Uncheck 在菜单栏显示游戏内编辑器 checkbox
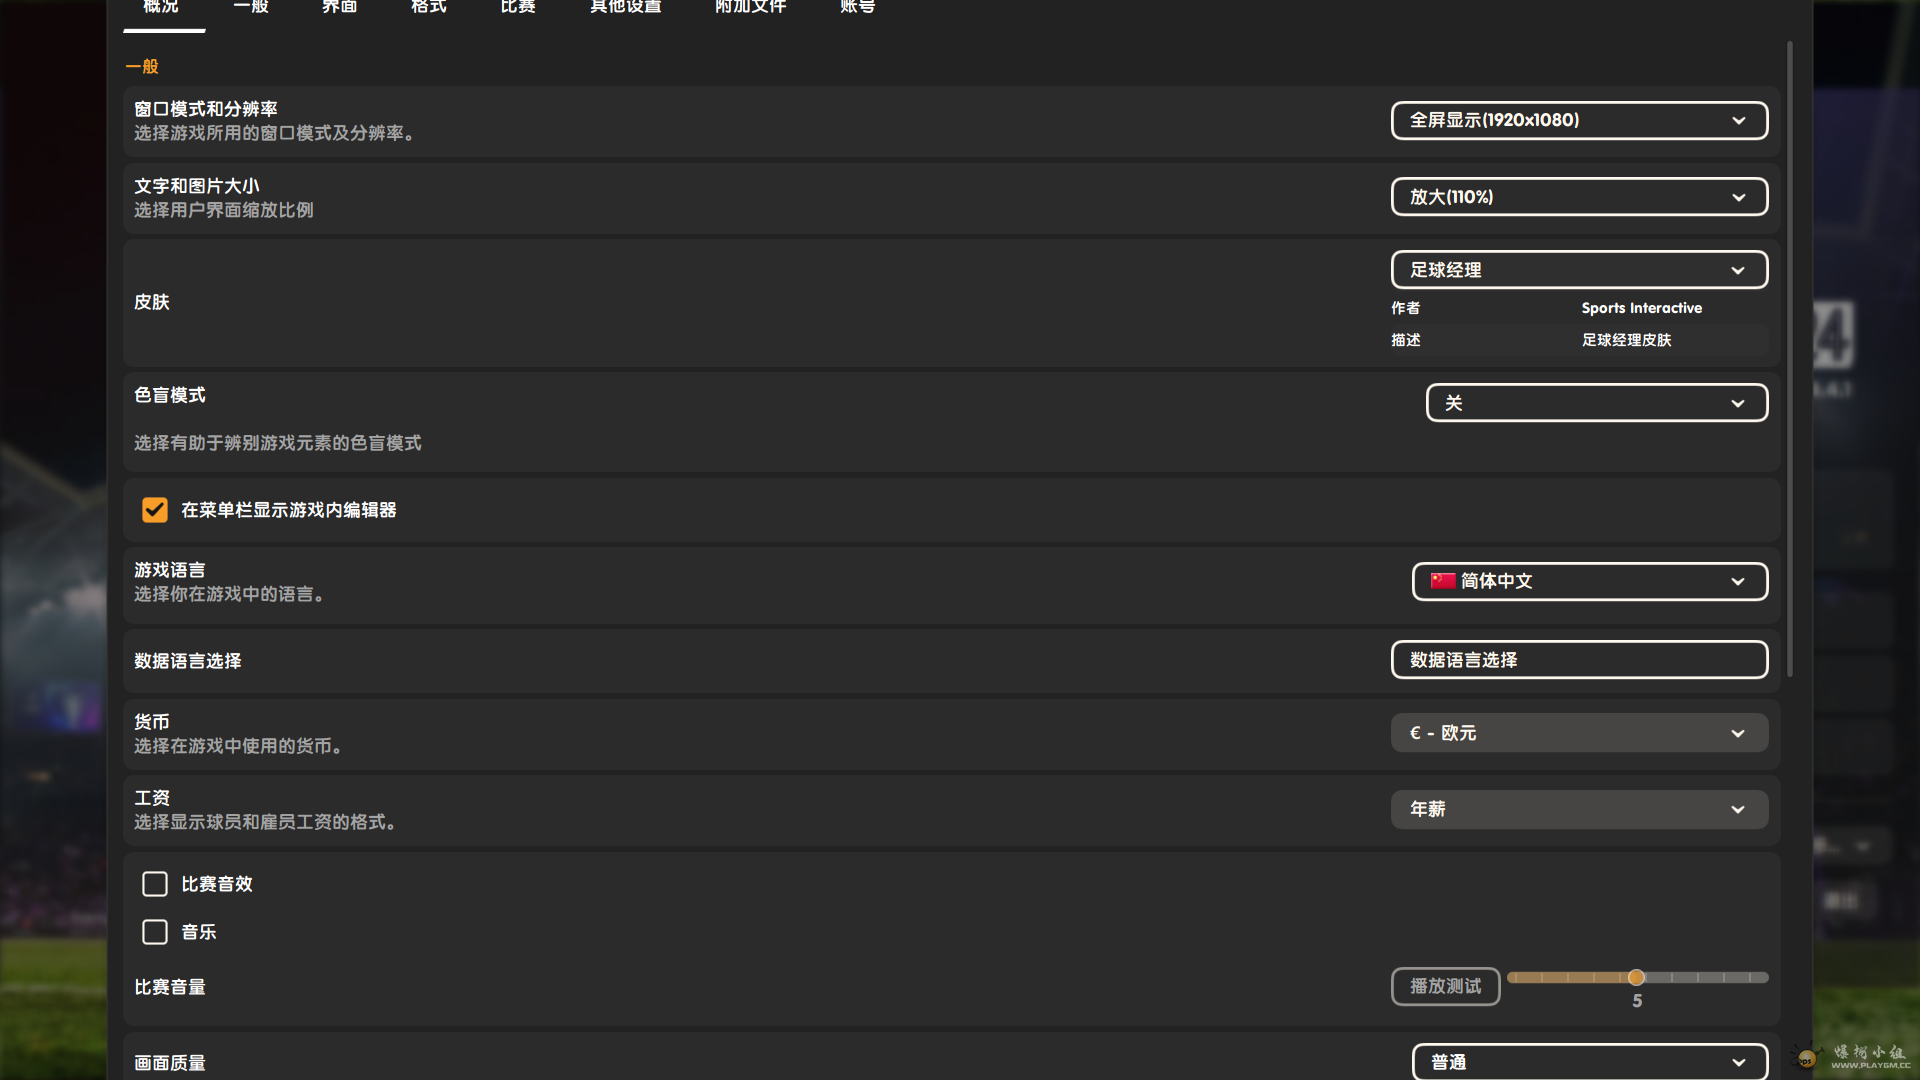This screenshot has height=1080, width=1920. [155, 510]
